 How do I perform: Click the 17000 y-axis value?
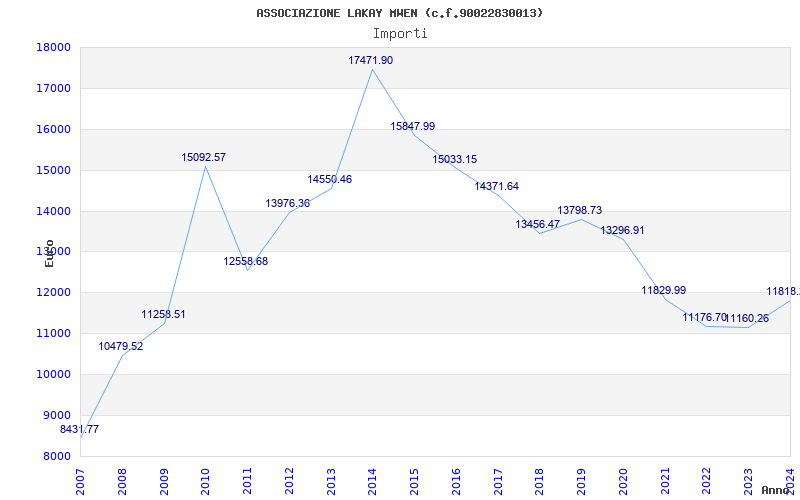coord(53,88)
